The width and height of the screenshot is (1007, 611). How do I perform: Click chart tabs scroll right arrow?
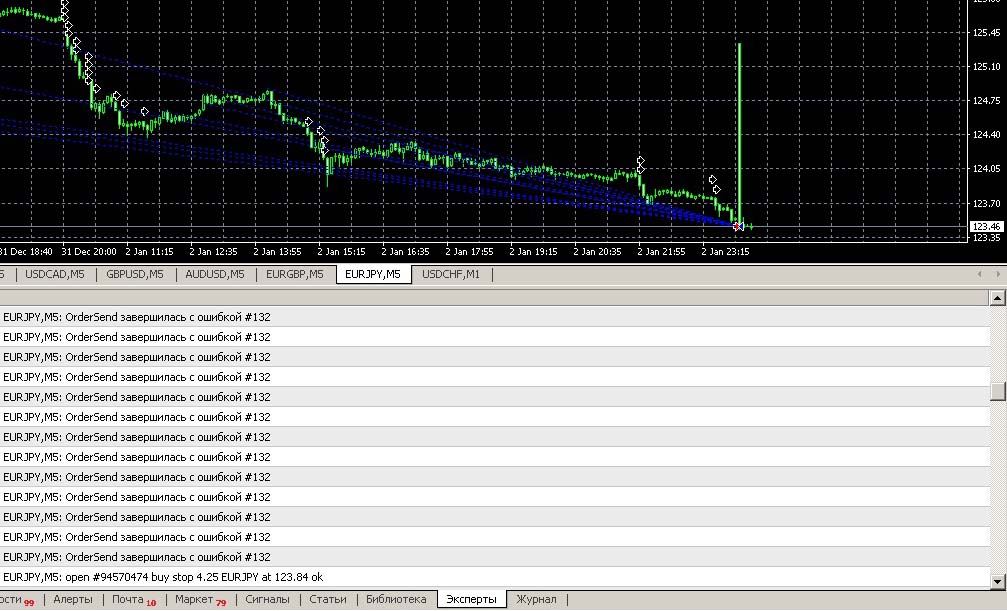point(998,274)
